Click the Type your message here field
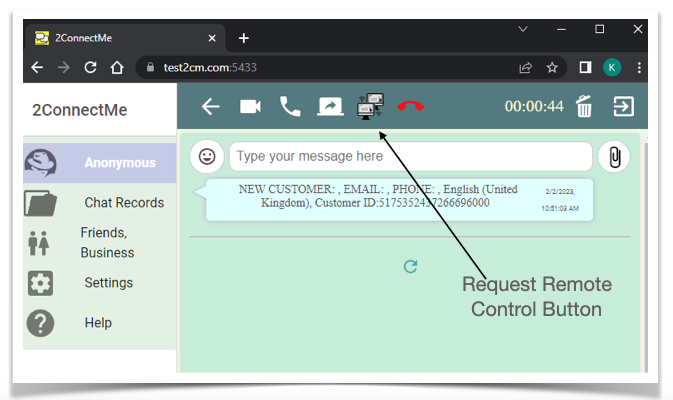Screen dimensions: 673x400 point(411,157)
